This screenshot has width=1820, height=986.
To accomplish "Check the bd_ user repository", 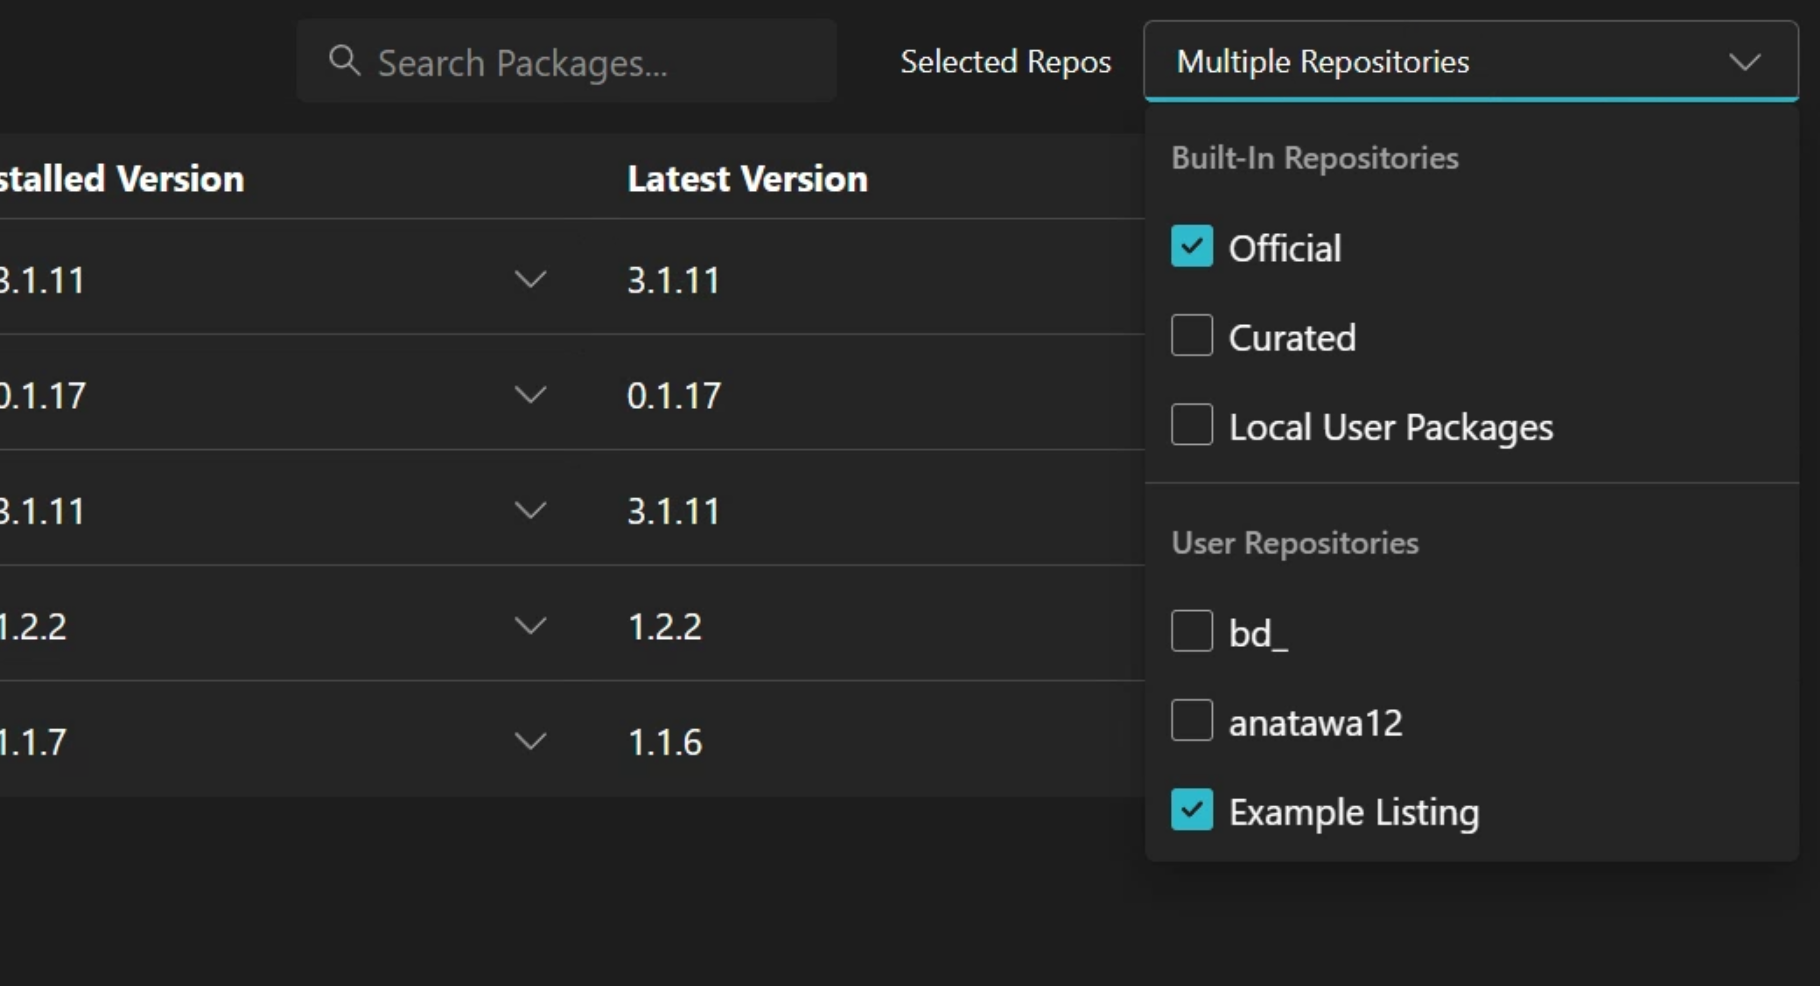I will (x=1192, y=631).
